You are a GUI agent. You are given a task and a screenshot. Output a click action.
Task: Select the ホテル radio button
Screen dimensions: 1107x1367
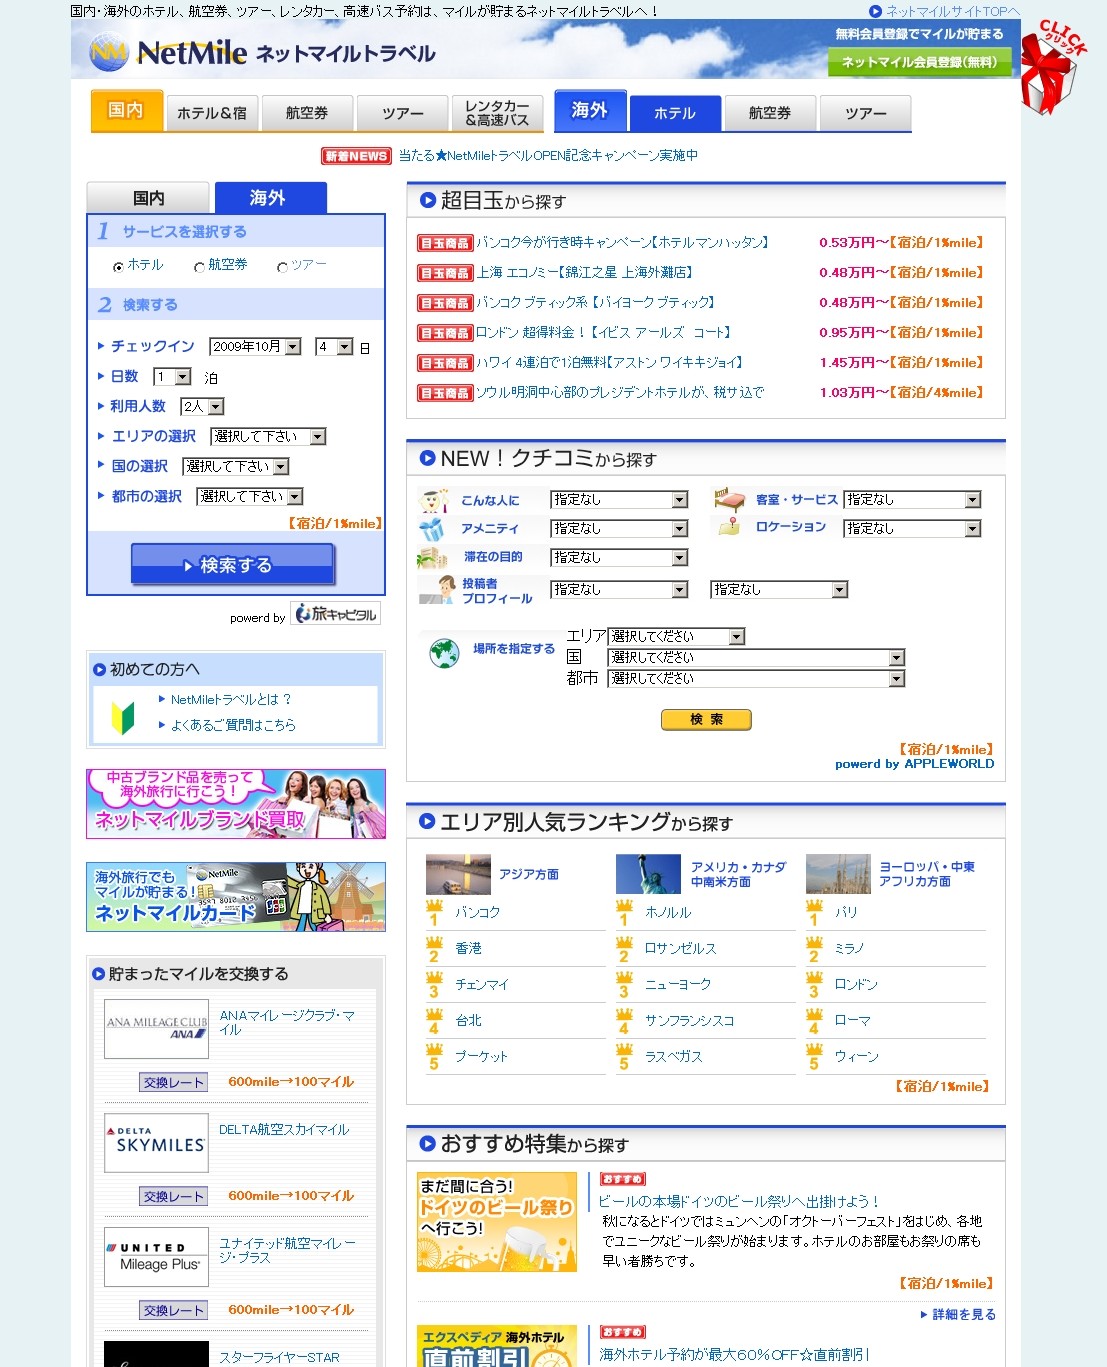[119, 267]
